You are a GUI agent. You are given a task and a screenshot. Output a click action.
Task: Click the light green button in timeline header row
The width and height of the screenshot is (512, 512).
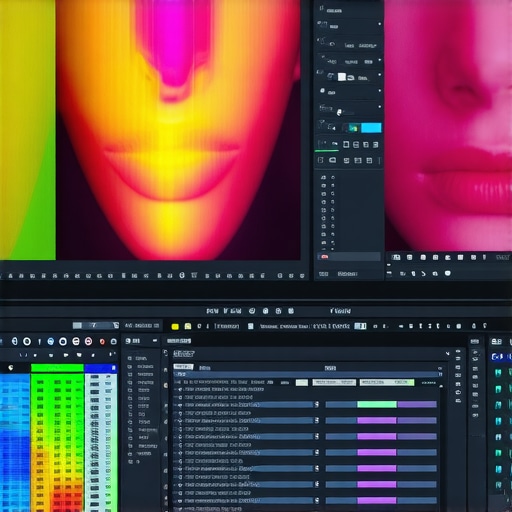(x=387, y=382)
